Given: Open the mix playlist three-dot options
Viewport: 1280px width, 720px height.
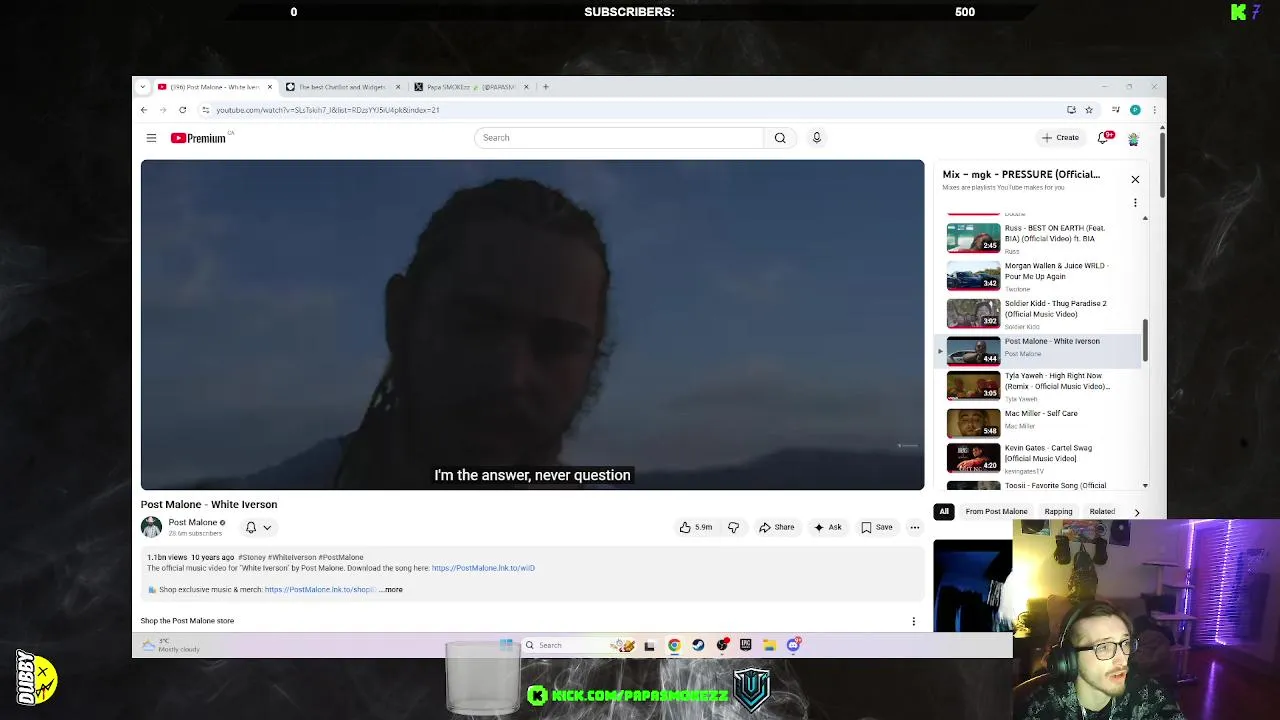Looking at the screenshot, I should pos(1135,203).
